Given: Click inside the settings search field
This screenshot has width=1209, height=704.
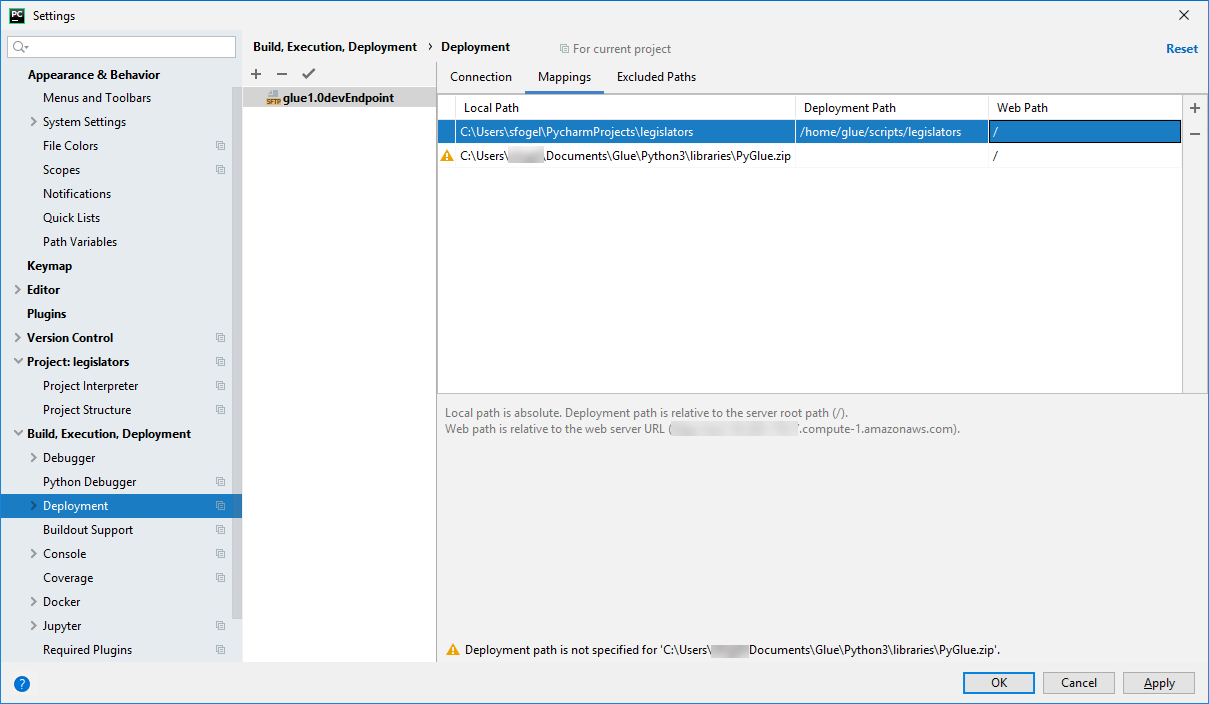Looking at the screenshot, I should pos(120,47).
